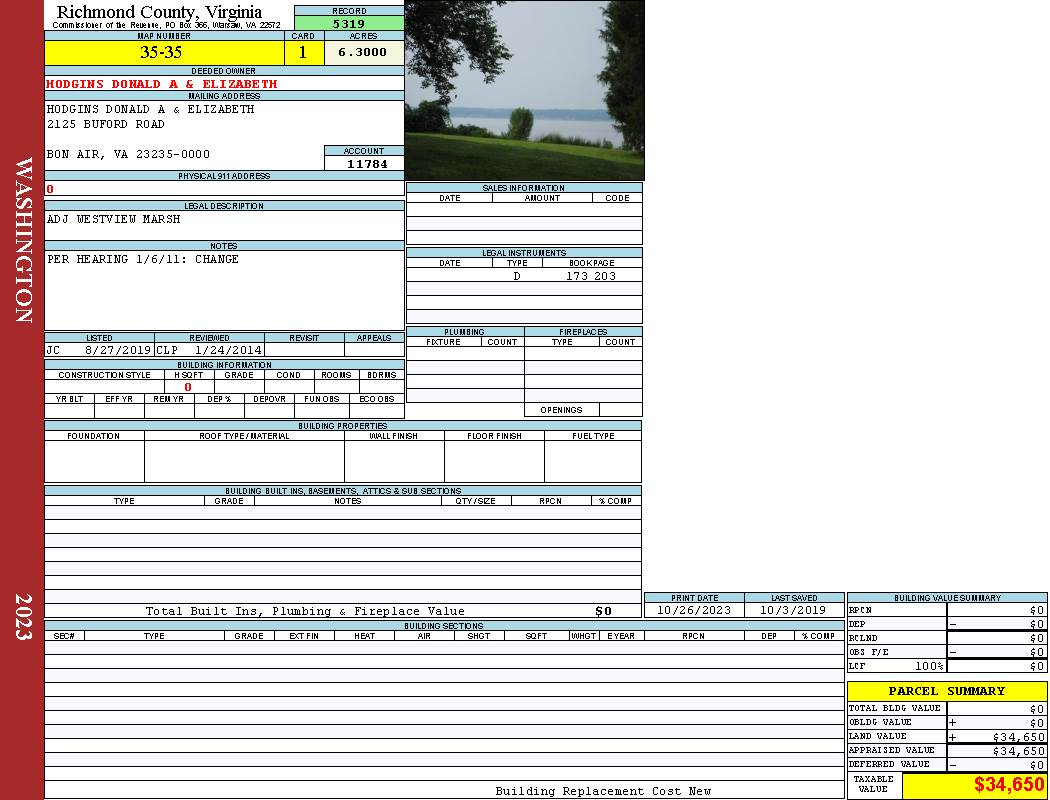This screenshot has height=800, width=1050.
Task: Click the notes text about the 1/6/11 hearing
Action: [143, 259]
